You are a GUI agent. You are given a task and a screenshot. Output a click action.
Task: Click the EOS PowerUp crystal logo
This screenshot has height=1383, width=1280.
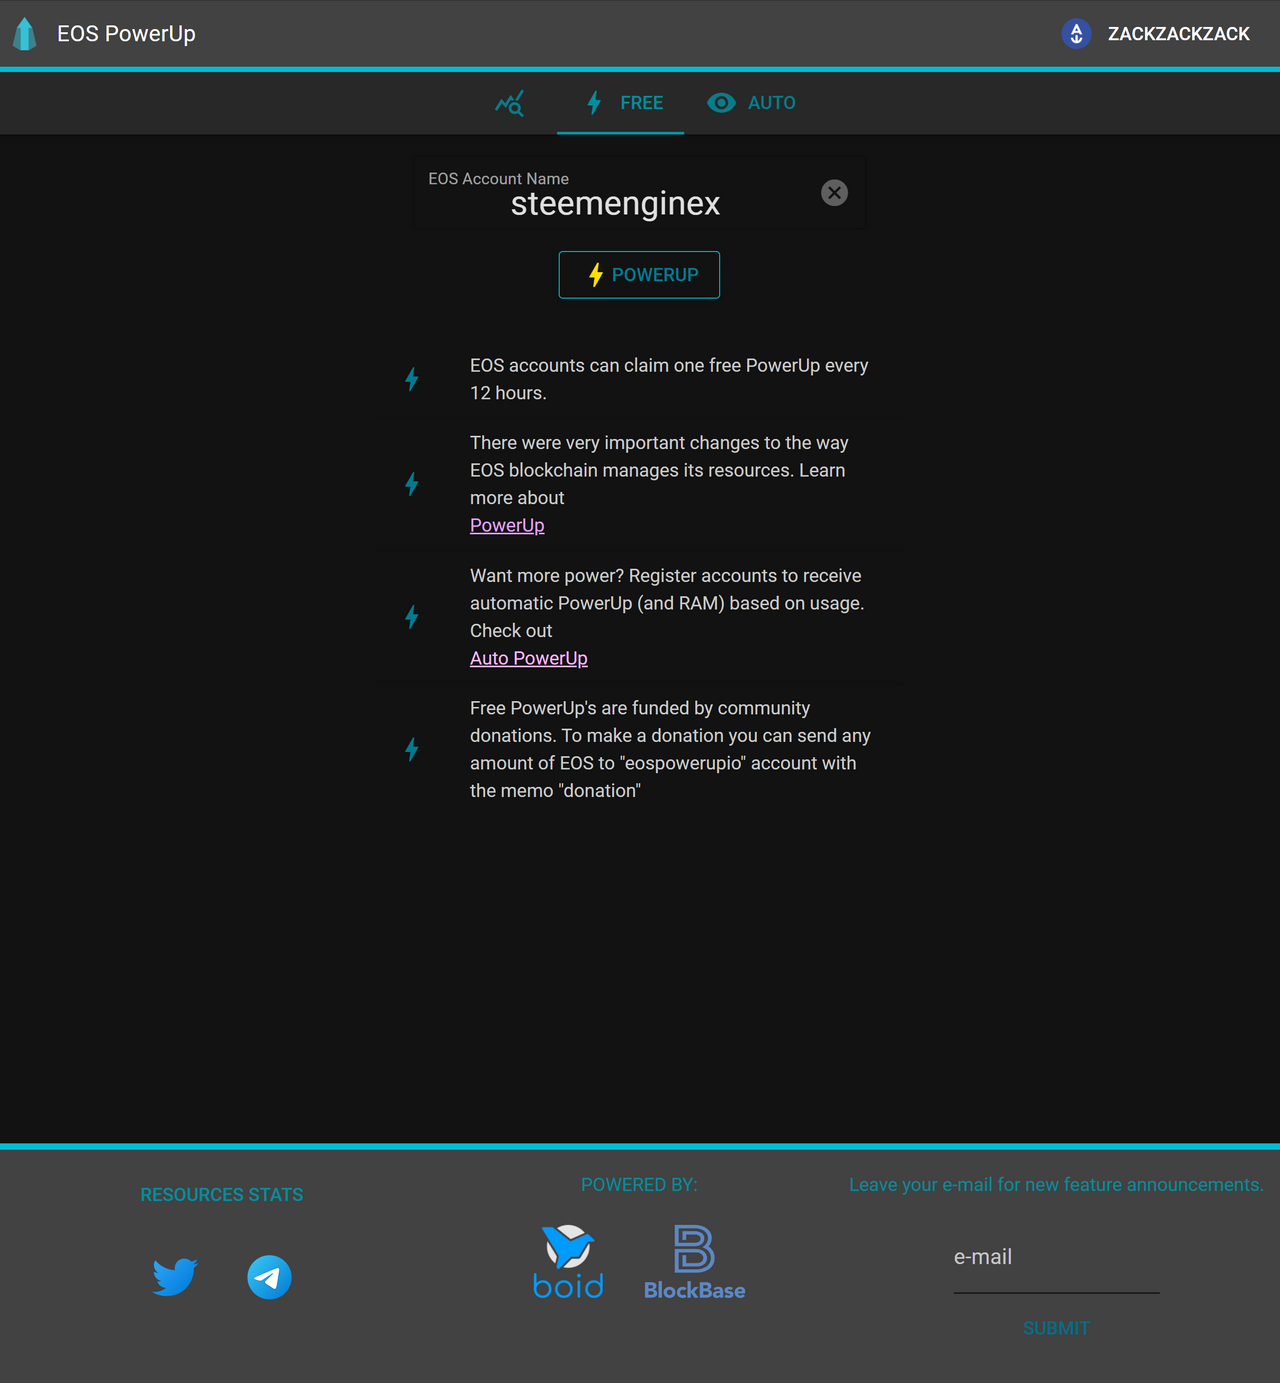(25, 33)
